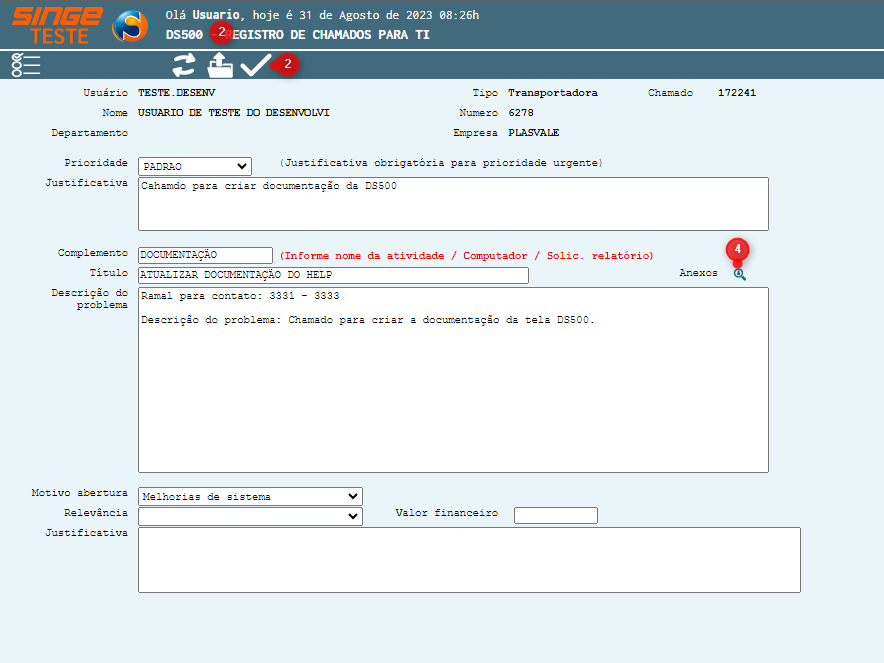Screen dimensions: 884x663
Task: Expand the Prioridade dropdown showing PADRAO
Action: [x=195, y=166]
